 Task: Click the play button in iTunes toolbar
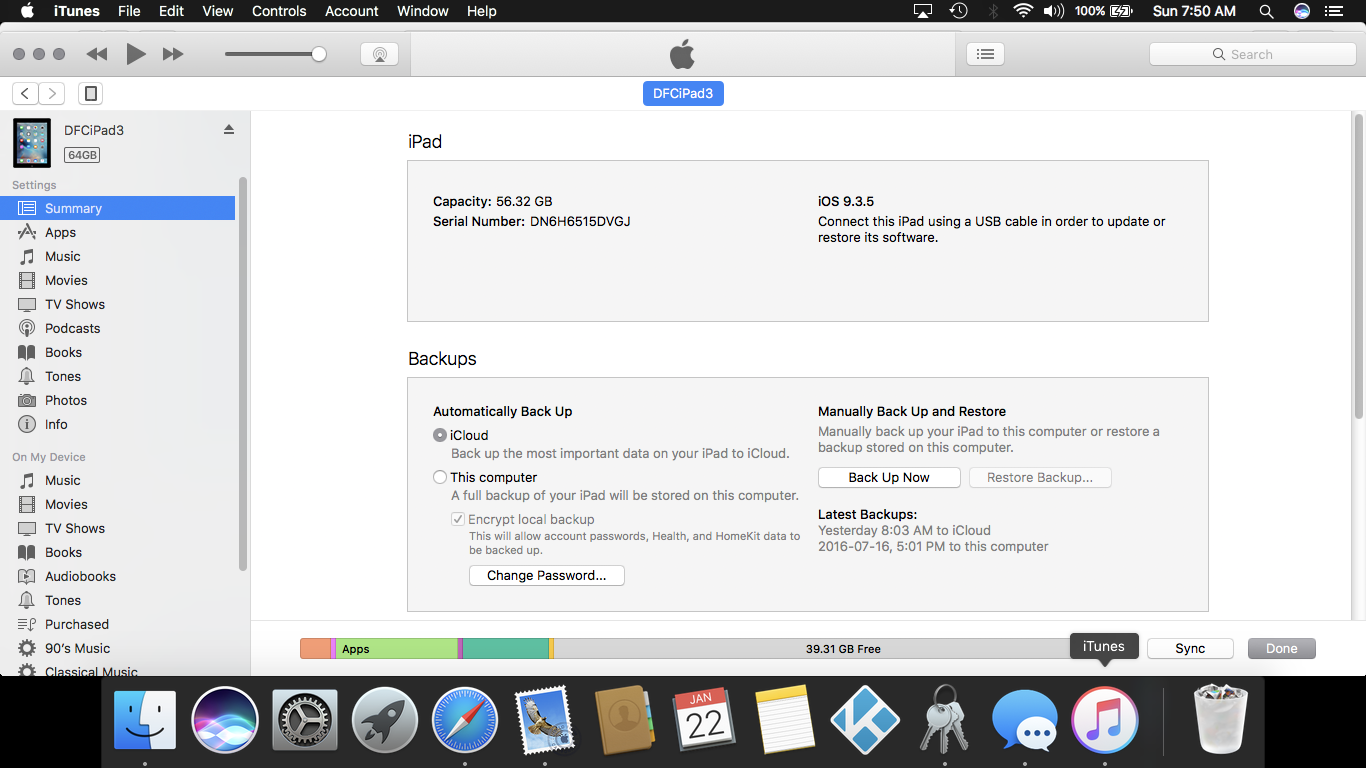coord(136,54)
